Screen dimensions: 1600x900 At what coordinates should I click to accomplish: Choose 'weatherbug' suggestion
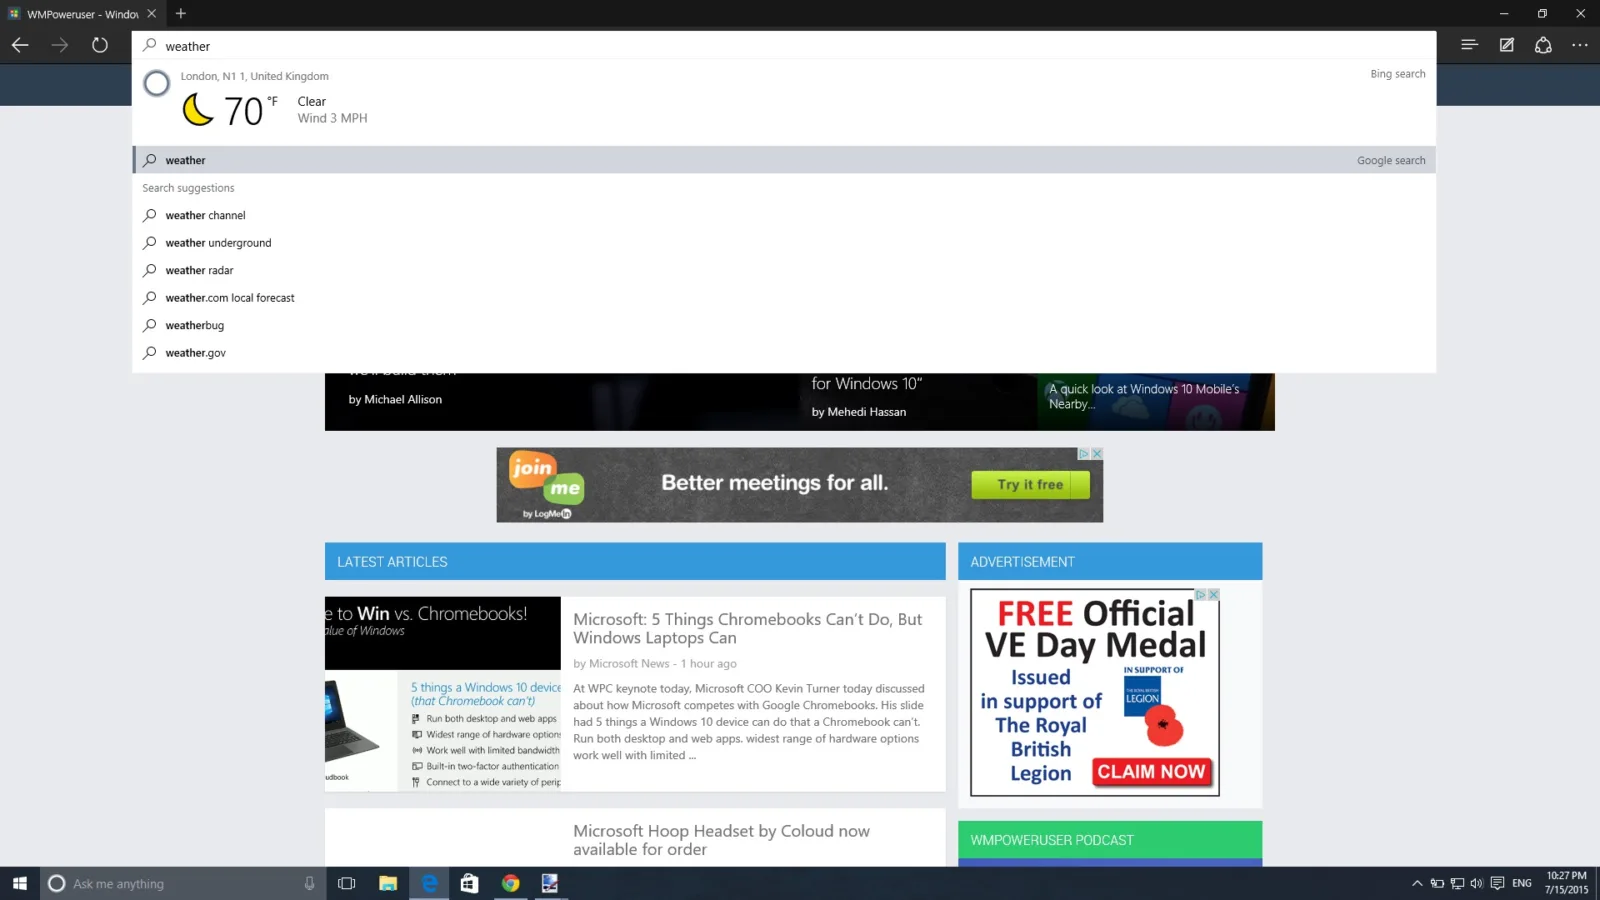coord(784,325)
